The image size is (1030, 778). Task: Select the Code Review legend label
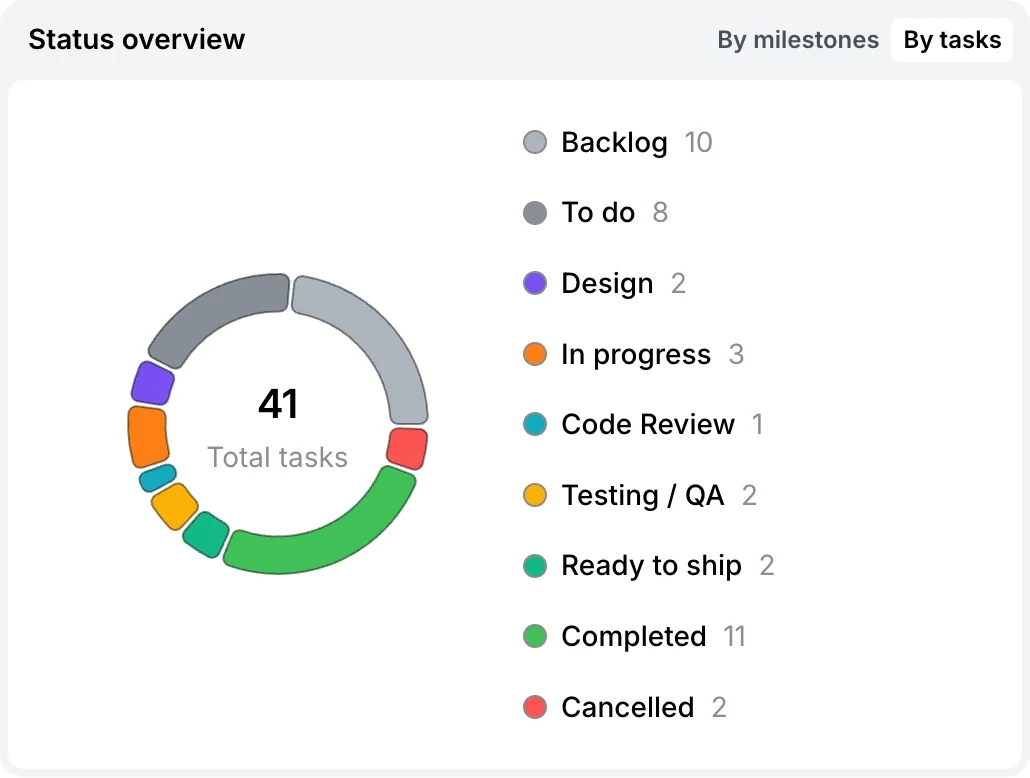pos(648,424)
